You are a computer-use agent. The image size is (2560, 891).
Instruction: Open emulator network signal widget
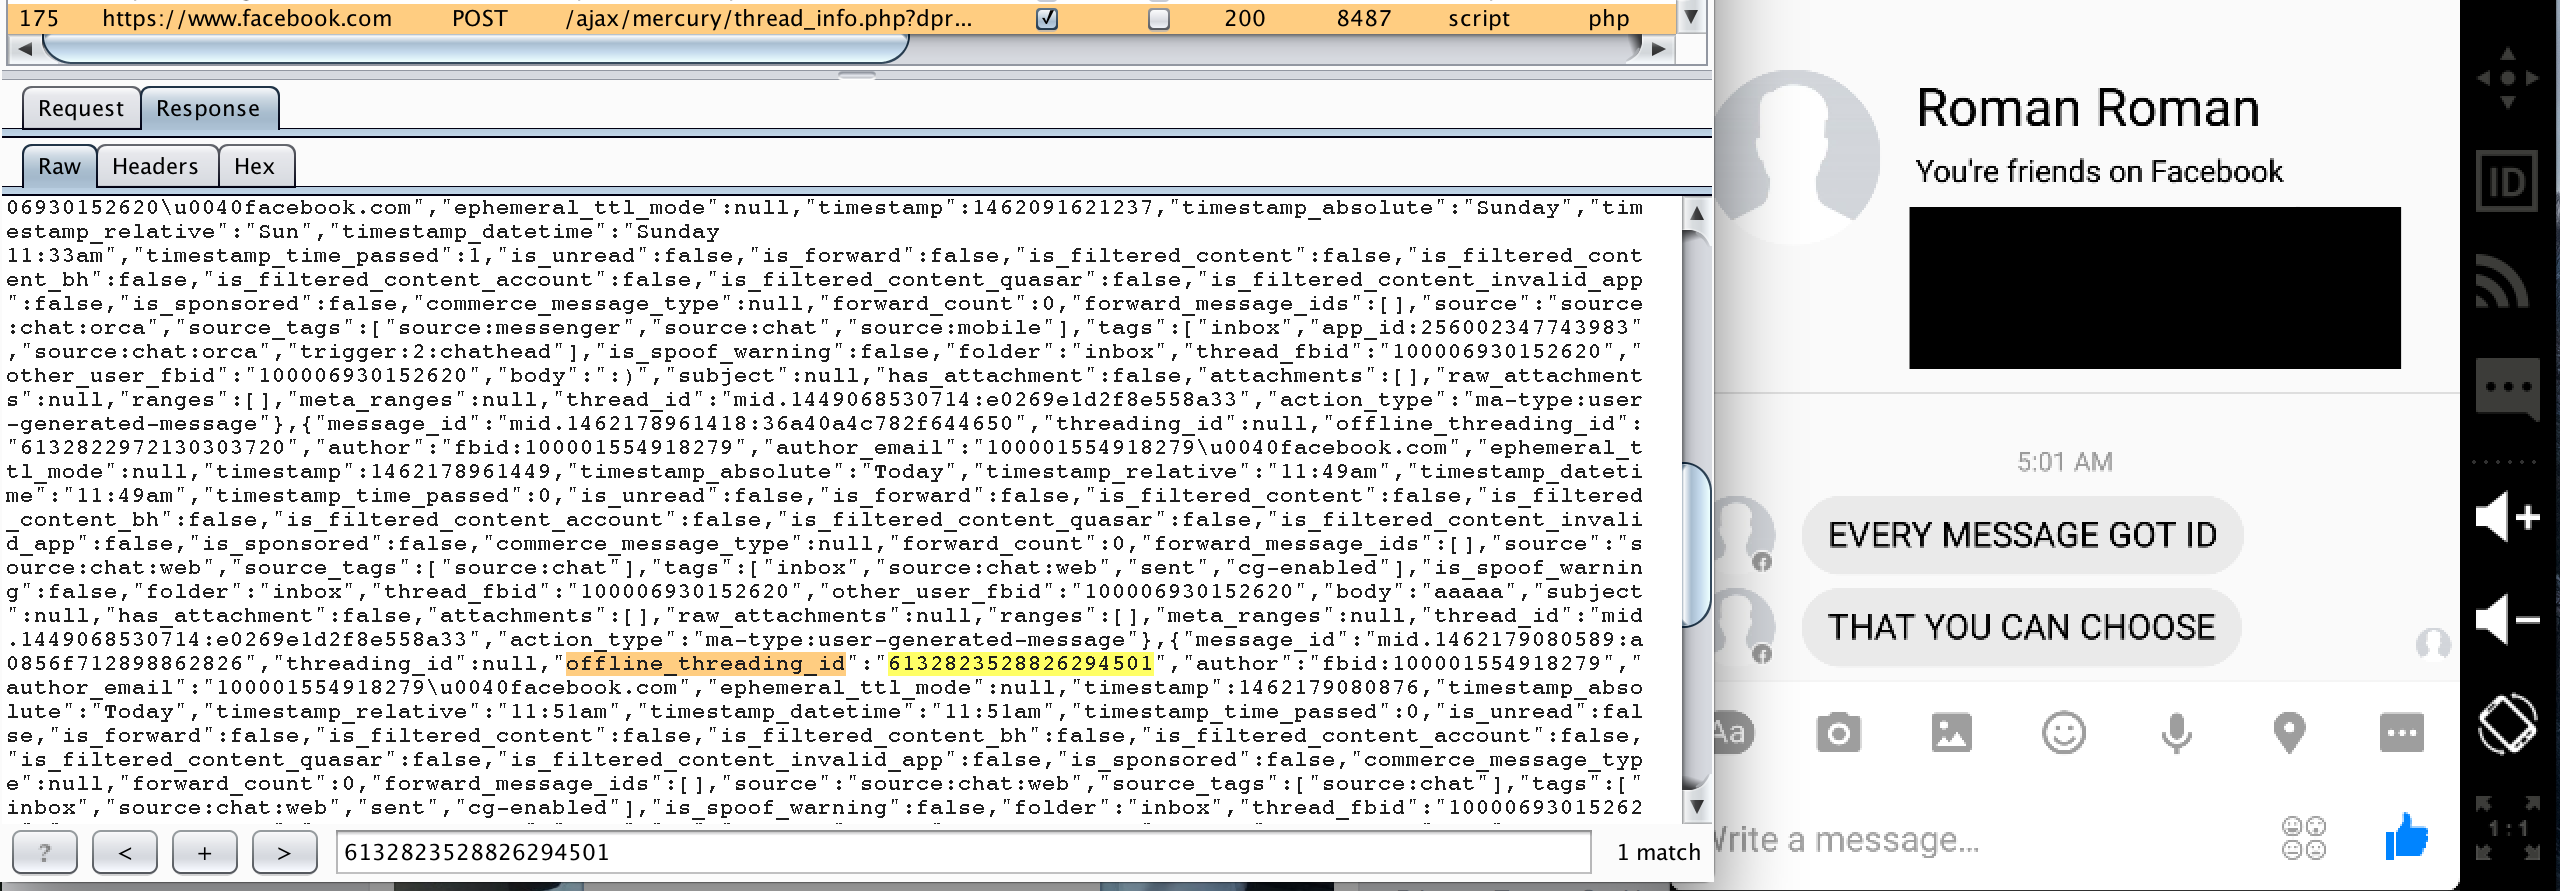click(x=2505, y=282)
